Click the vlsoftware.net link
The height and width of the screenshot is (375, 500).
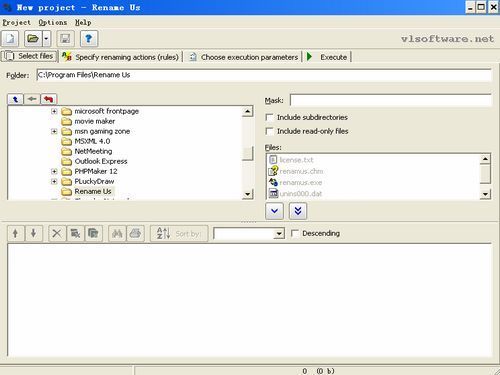447,39
